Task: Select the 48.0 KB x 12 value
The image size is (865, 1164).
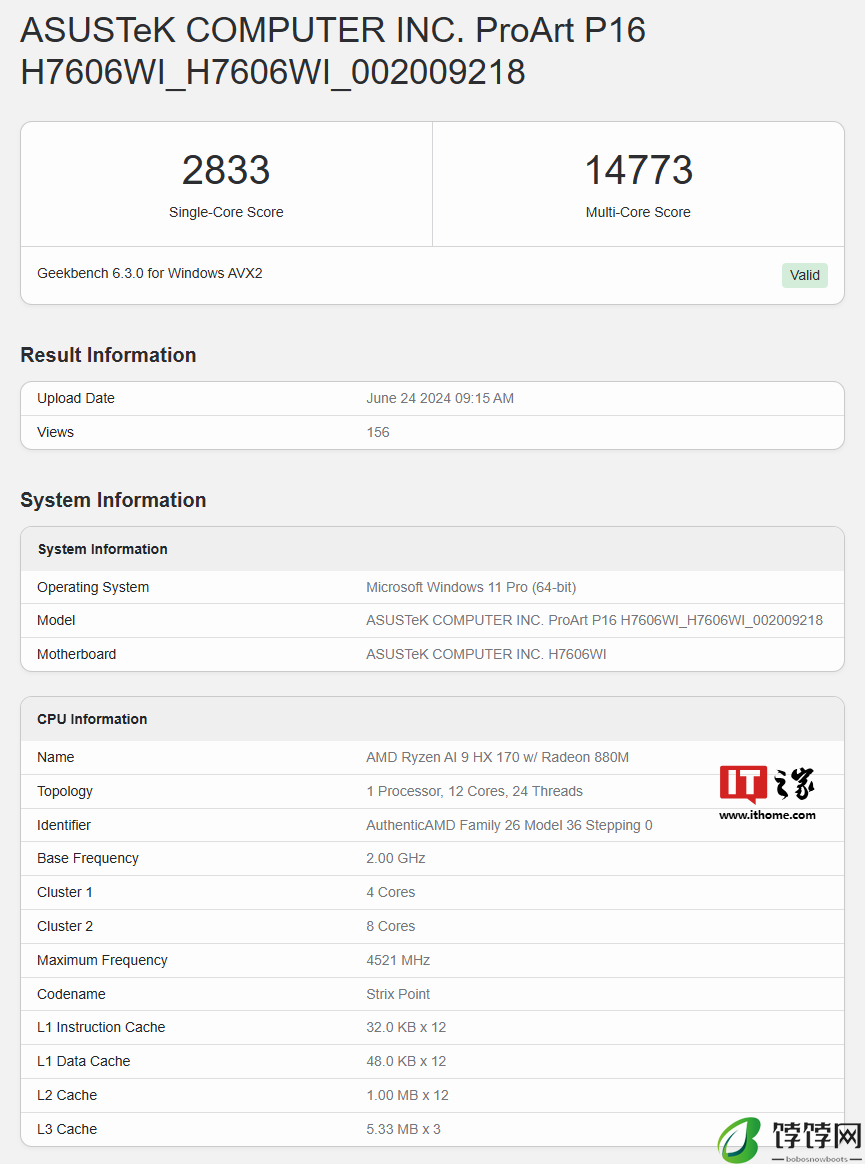Action: pos(406,1062)
